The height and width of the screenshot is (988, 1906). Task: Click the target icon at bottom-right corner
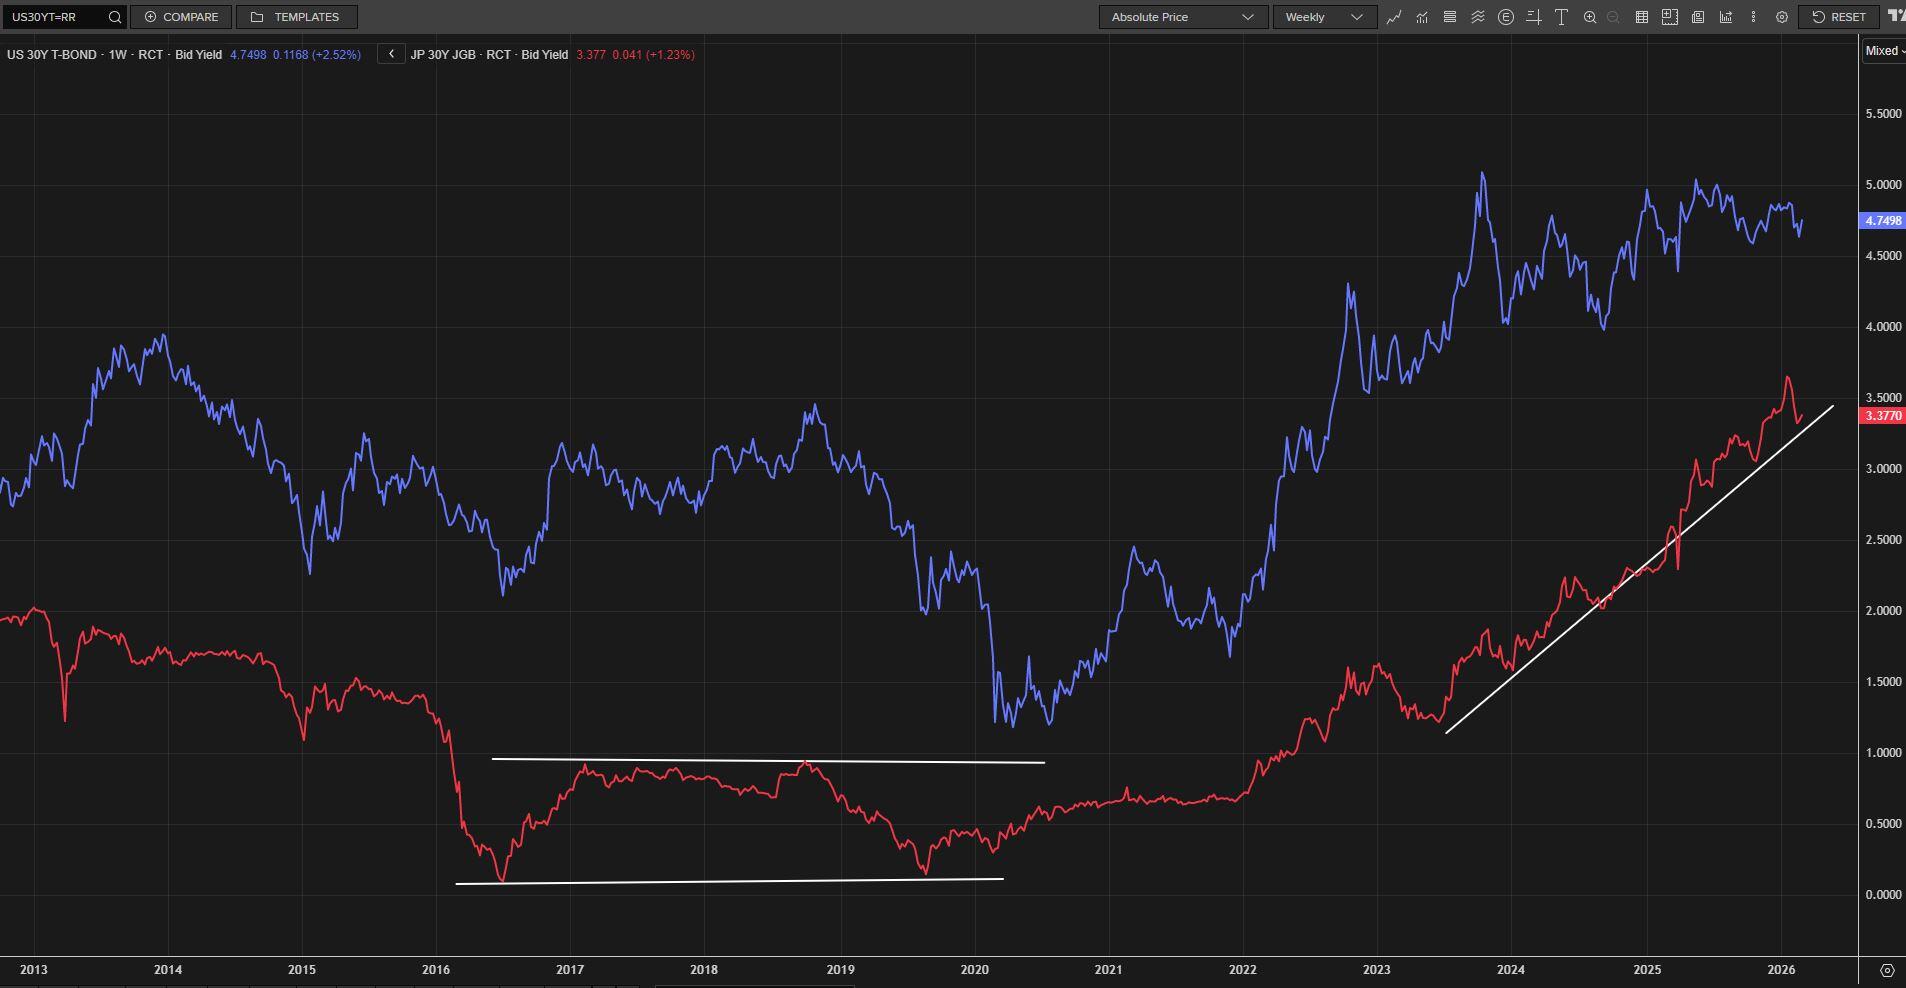[x=1887, y=970]
